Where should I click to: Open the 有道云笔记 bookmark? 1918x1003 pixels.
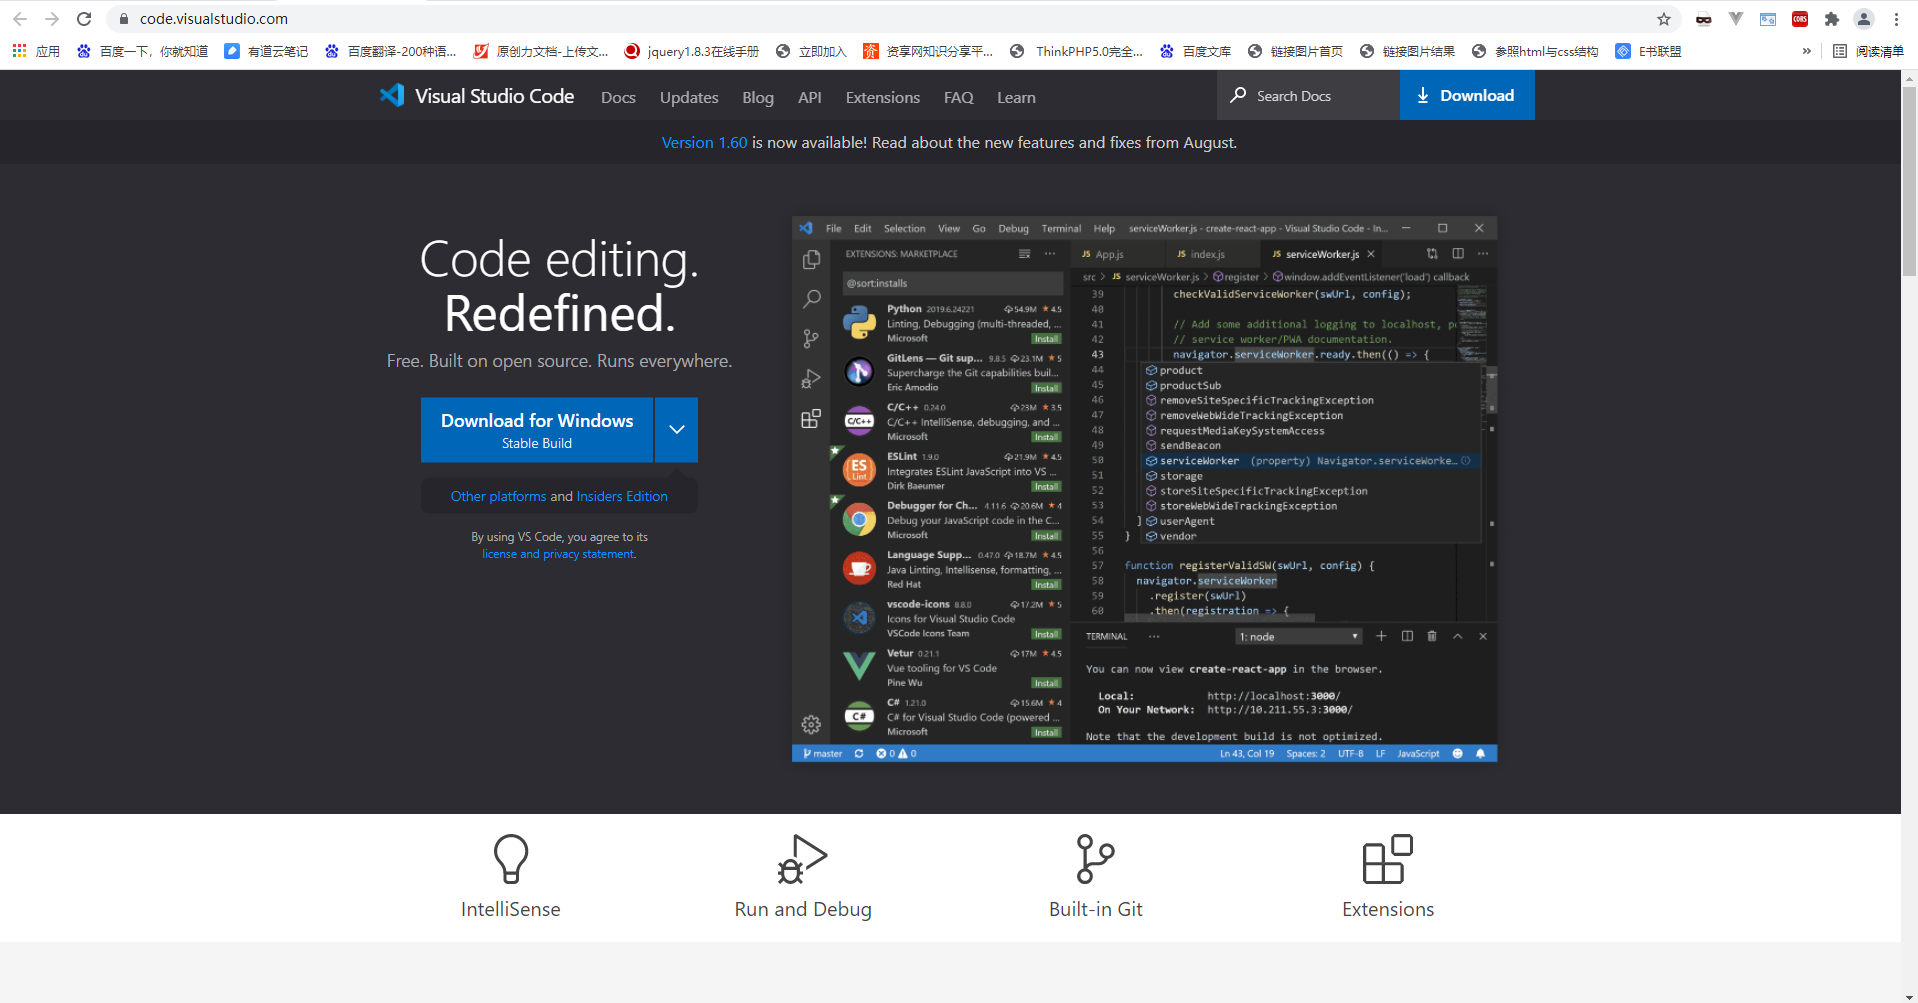tap(266, 51)
